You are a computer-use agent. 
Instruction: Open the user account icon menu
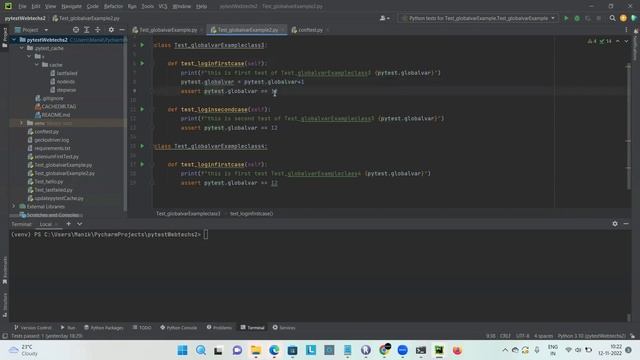(x=384, y=18)
